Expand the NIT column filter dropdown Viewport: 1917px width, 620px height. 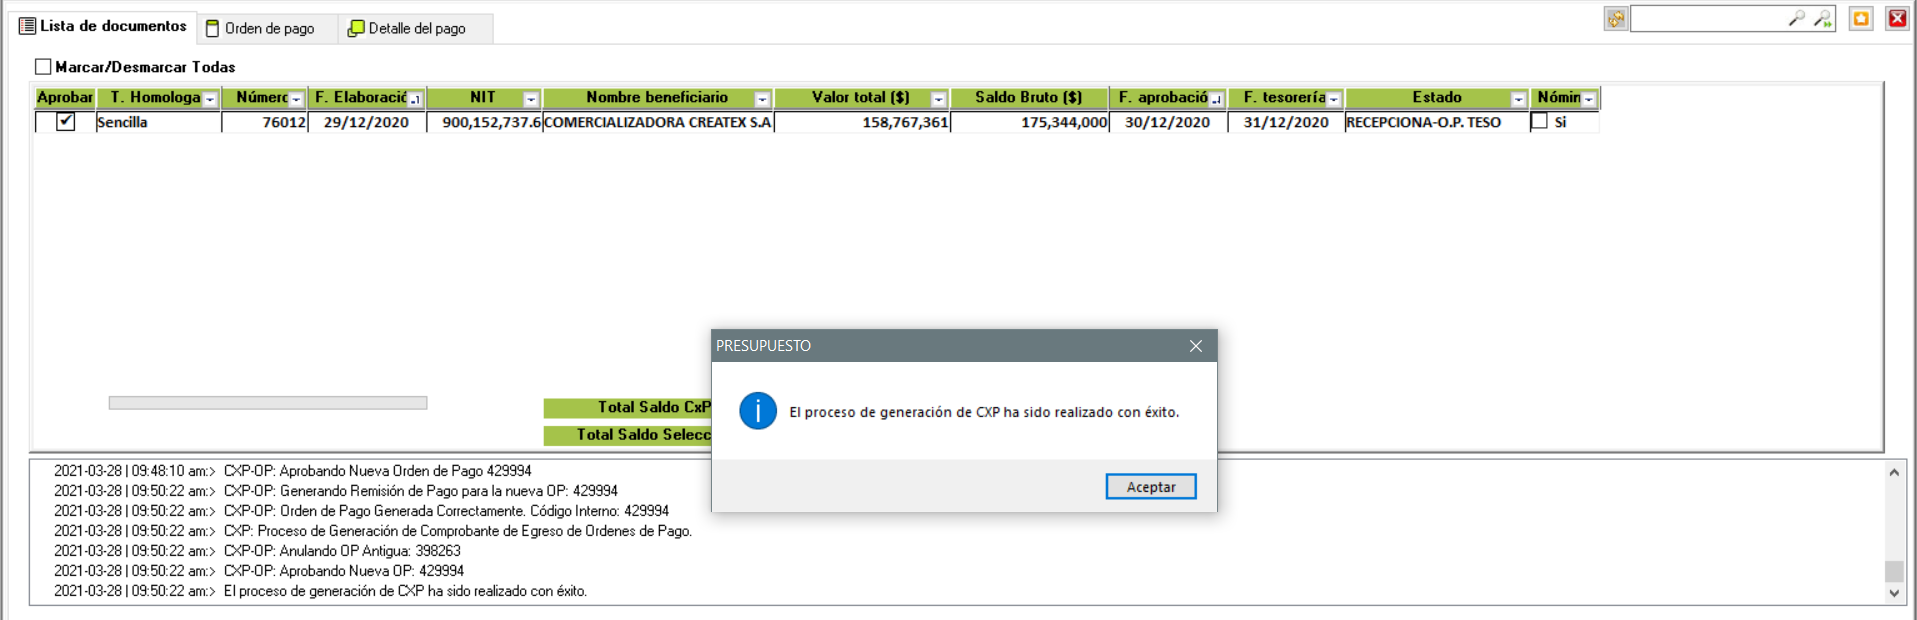[531, 99]
